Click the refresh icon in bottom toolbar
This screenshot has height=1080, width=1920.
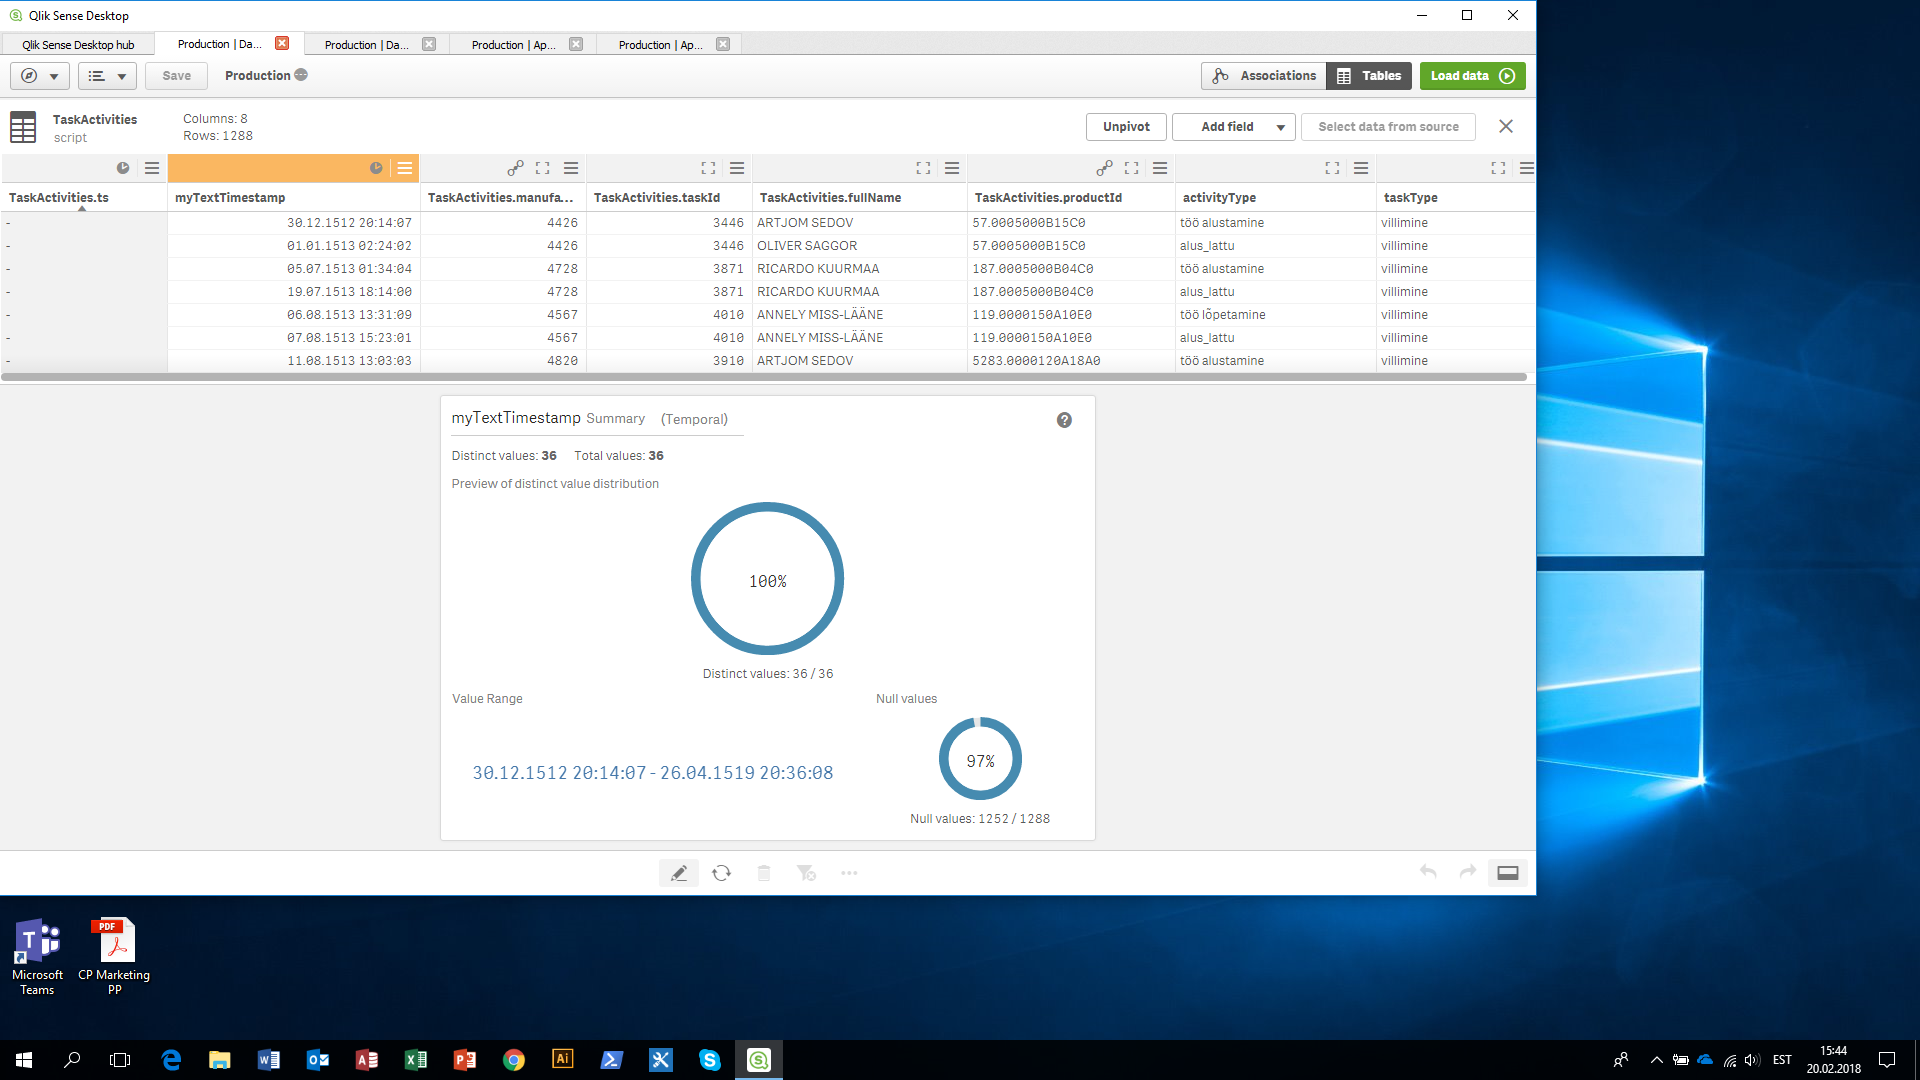click(x=721, y=873)
